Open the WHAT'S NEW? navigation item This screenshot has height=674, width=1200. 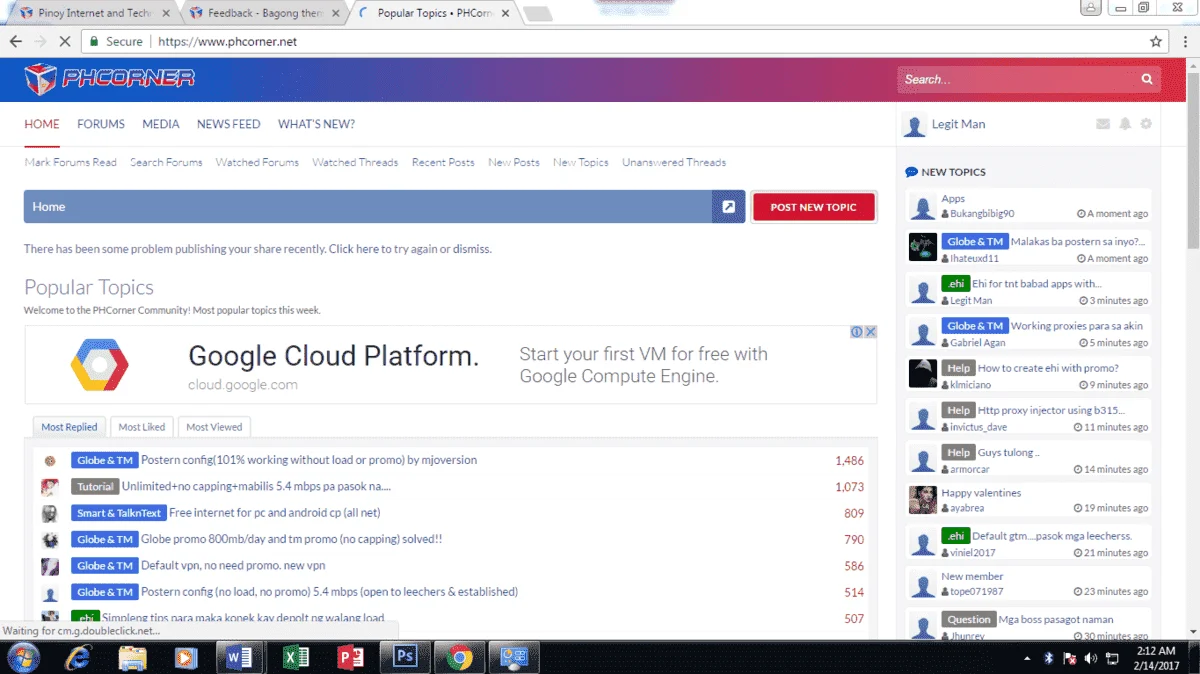(316, 124)
